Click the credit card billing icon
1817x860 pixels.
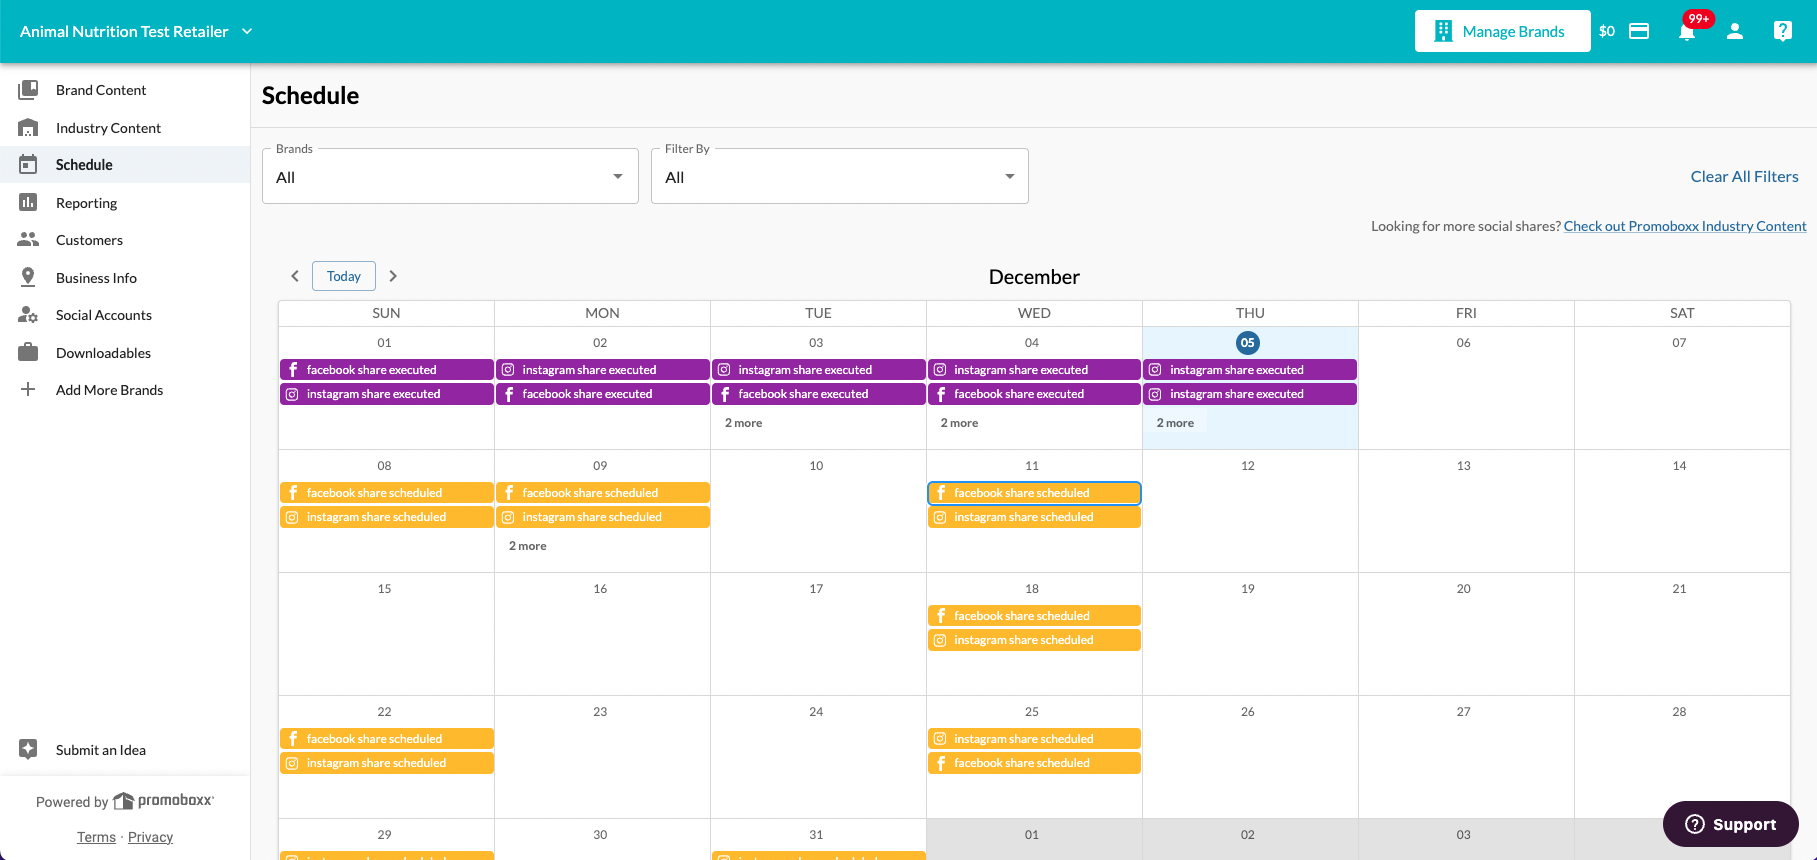(x=1639, y=31)
